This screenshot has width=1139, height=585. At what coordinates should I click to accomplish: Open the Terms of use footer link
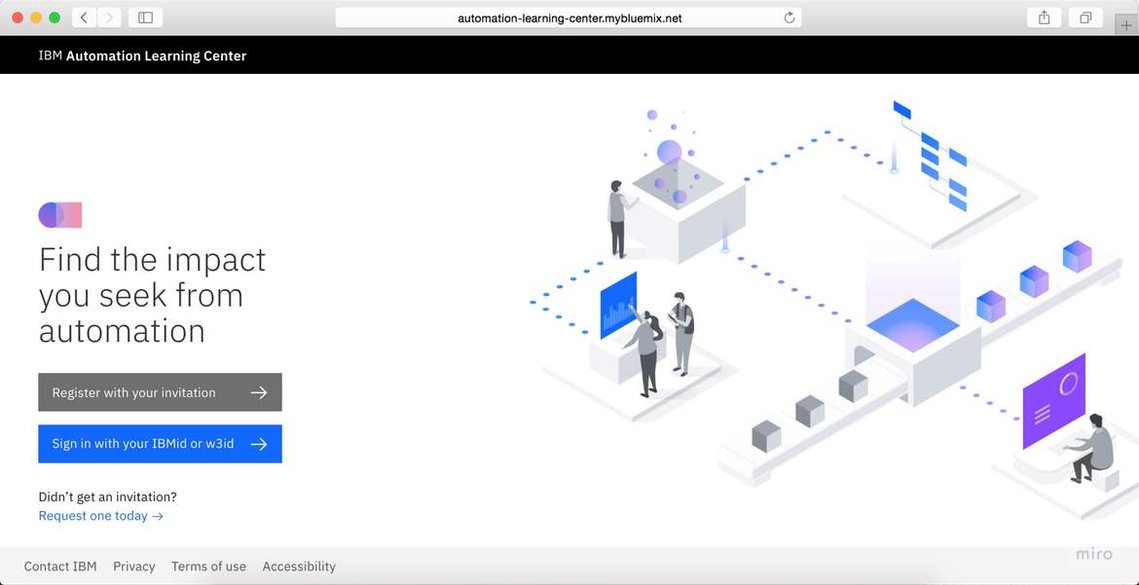pos(208,566)
